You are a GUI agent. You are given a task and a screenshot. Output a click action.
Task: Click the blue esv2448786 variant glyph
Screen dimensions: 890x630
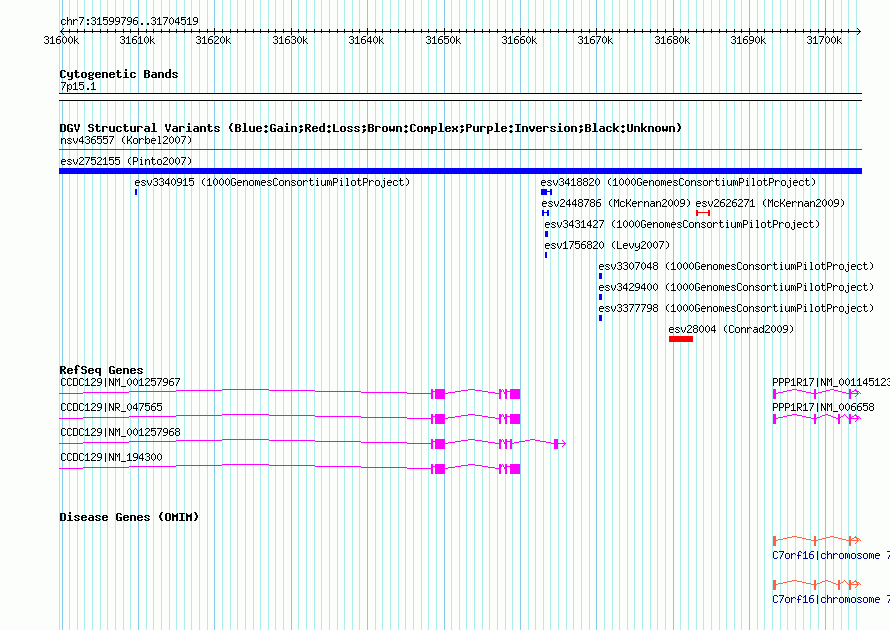[x=545, y=213]
